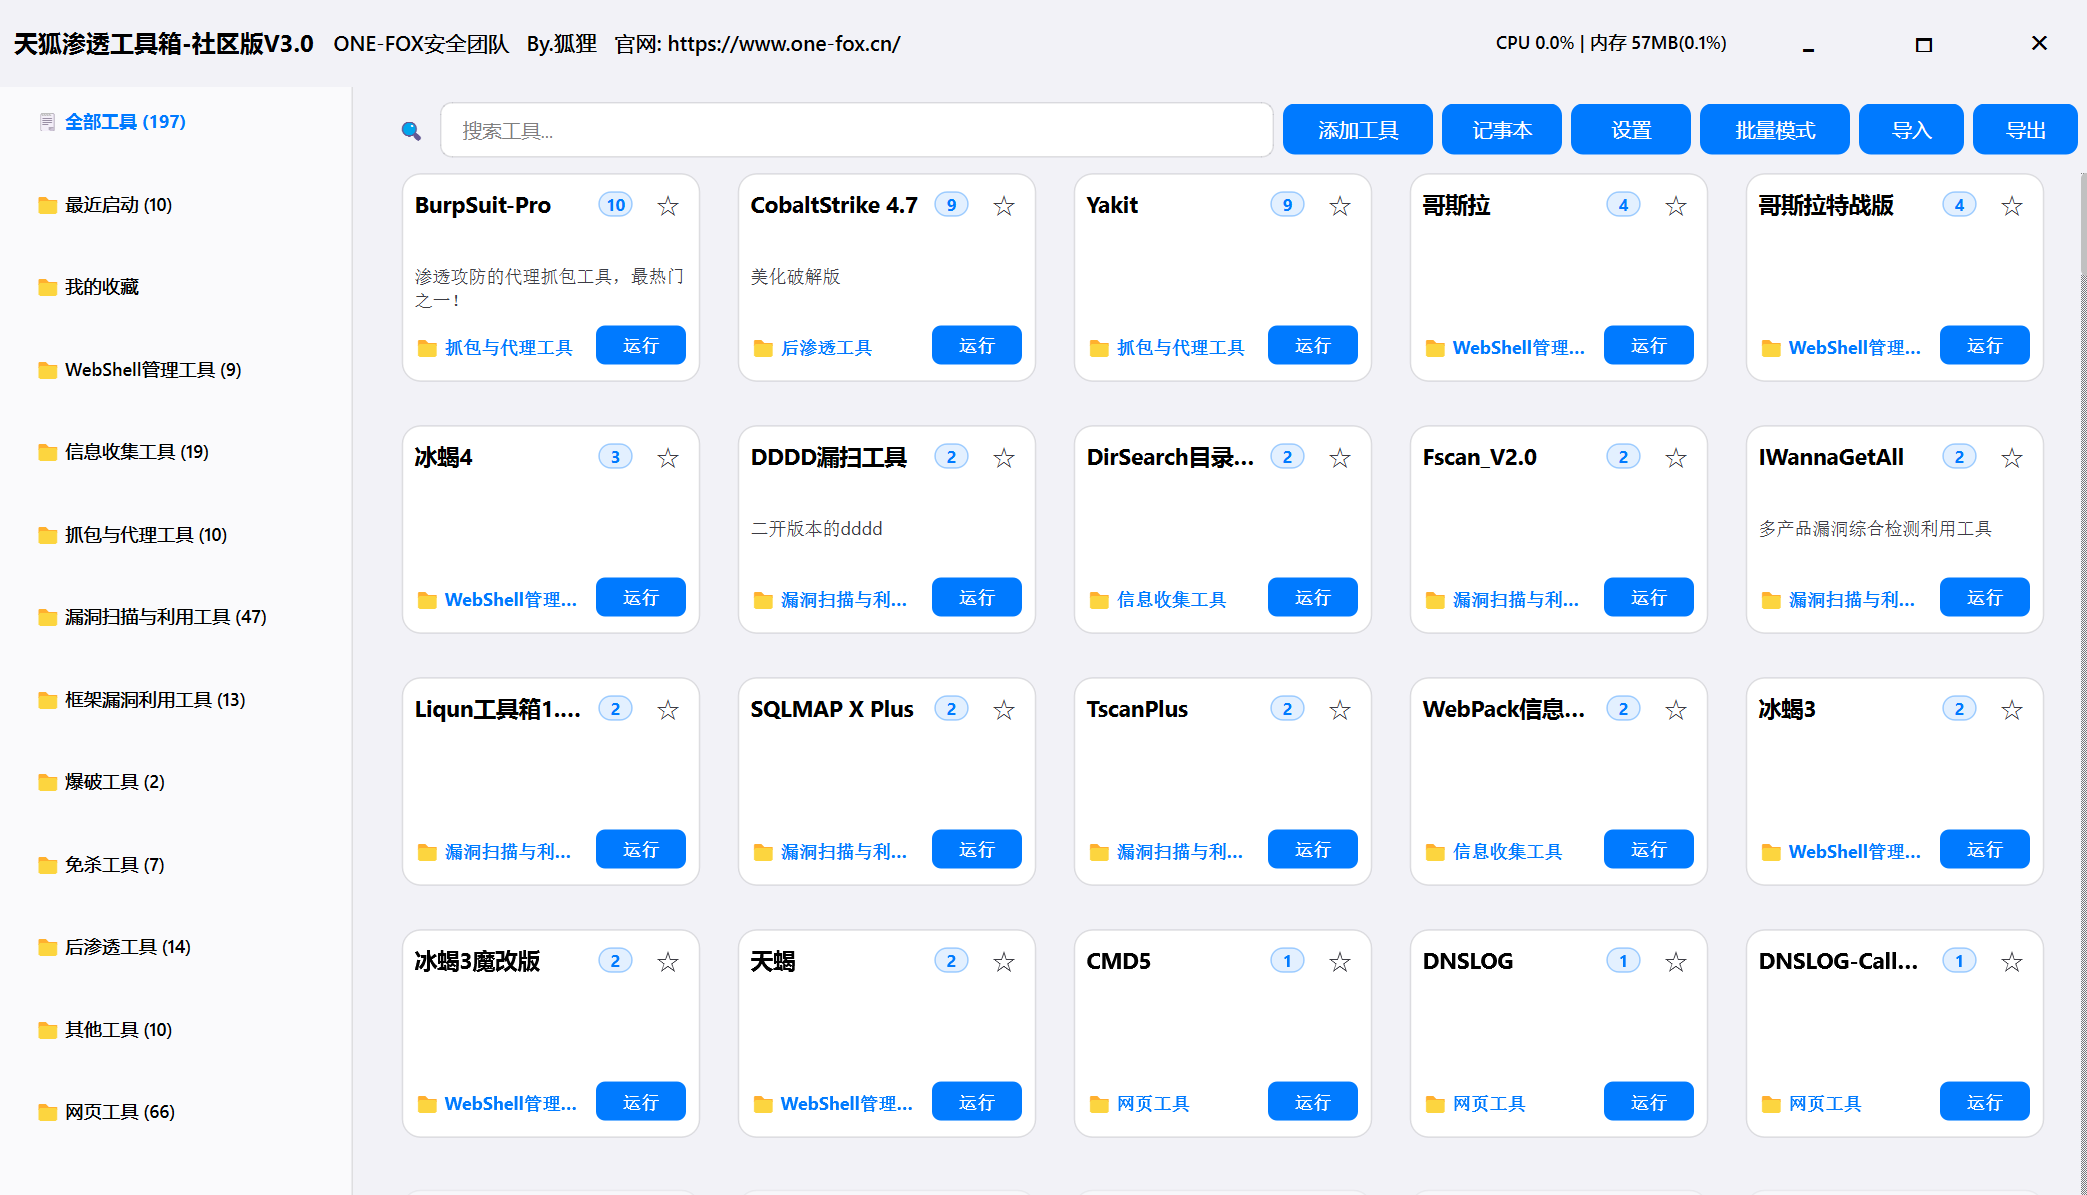Toggle the star on CobaltStrike 4.7
Screen dimensions: 2087x1195
click(1004, 206)
